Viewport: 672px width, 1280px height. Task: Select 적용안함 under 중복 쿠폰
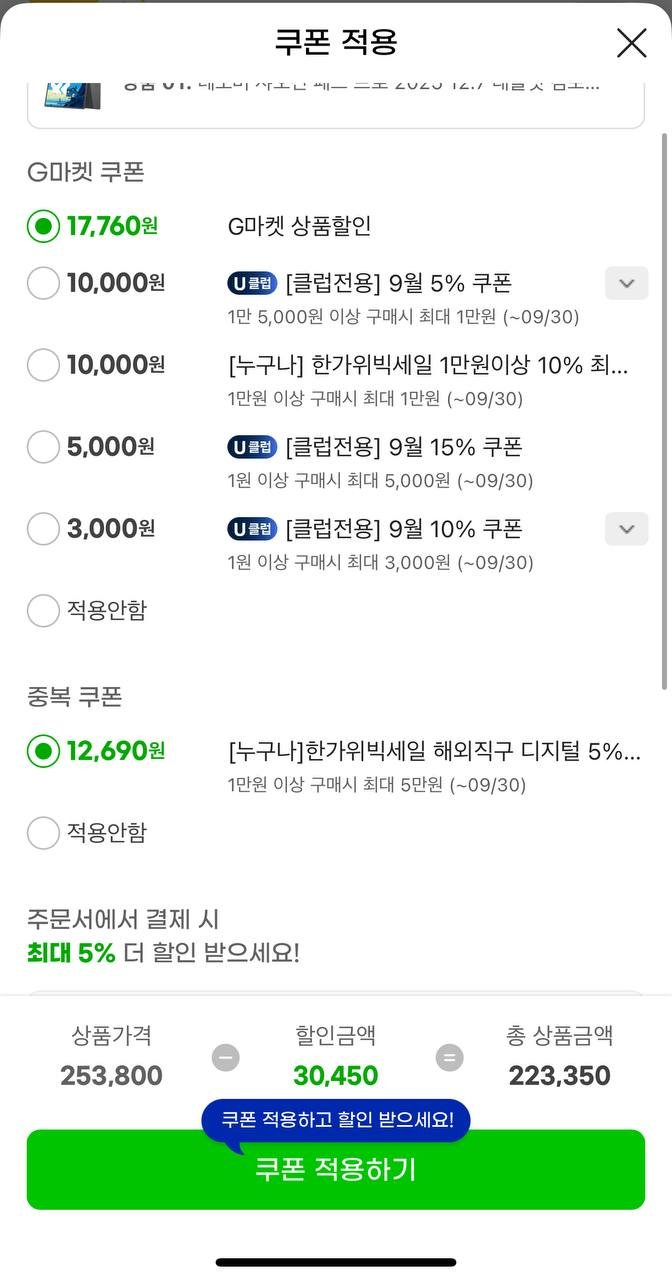(x=43, y=832)
